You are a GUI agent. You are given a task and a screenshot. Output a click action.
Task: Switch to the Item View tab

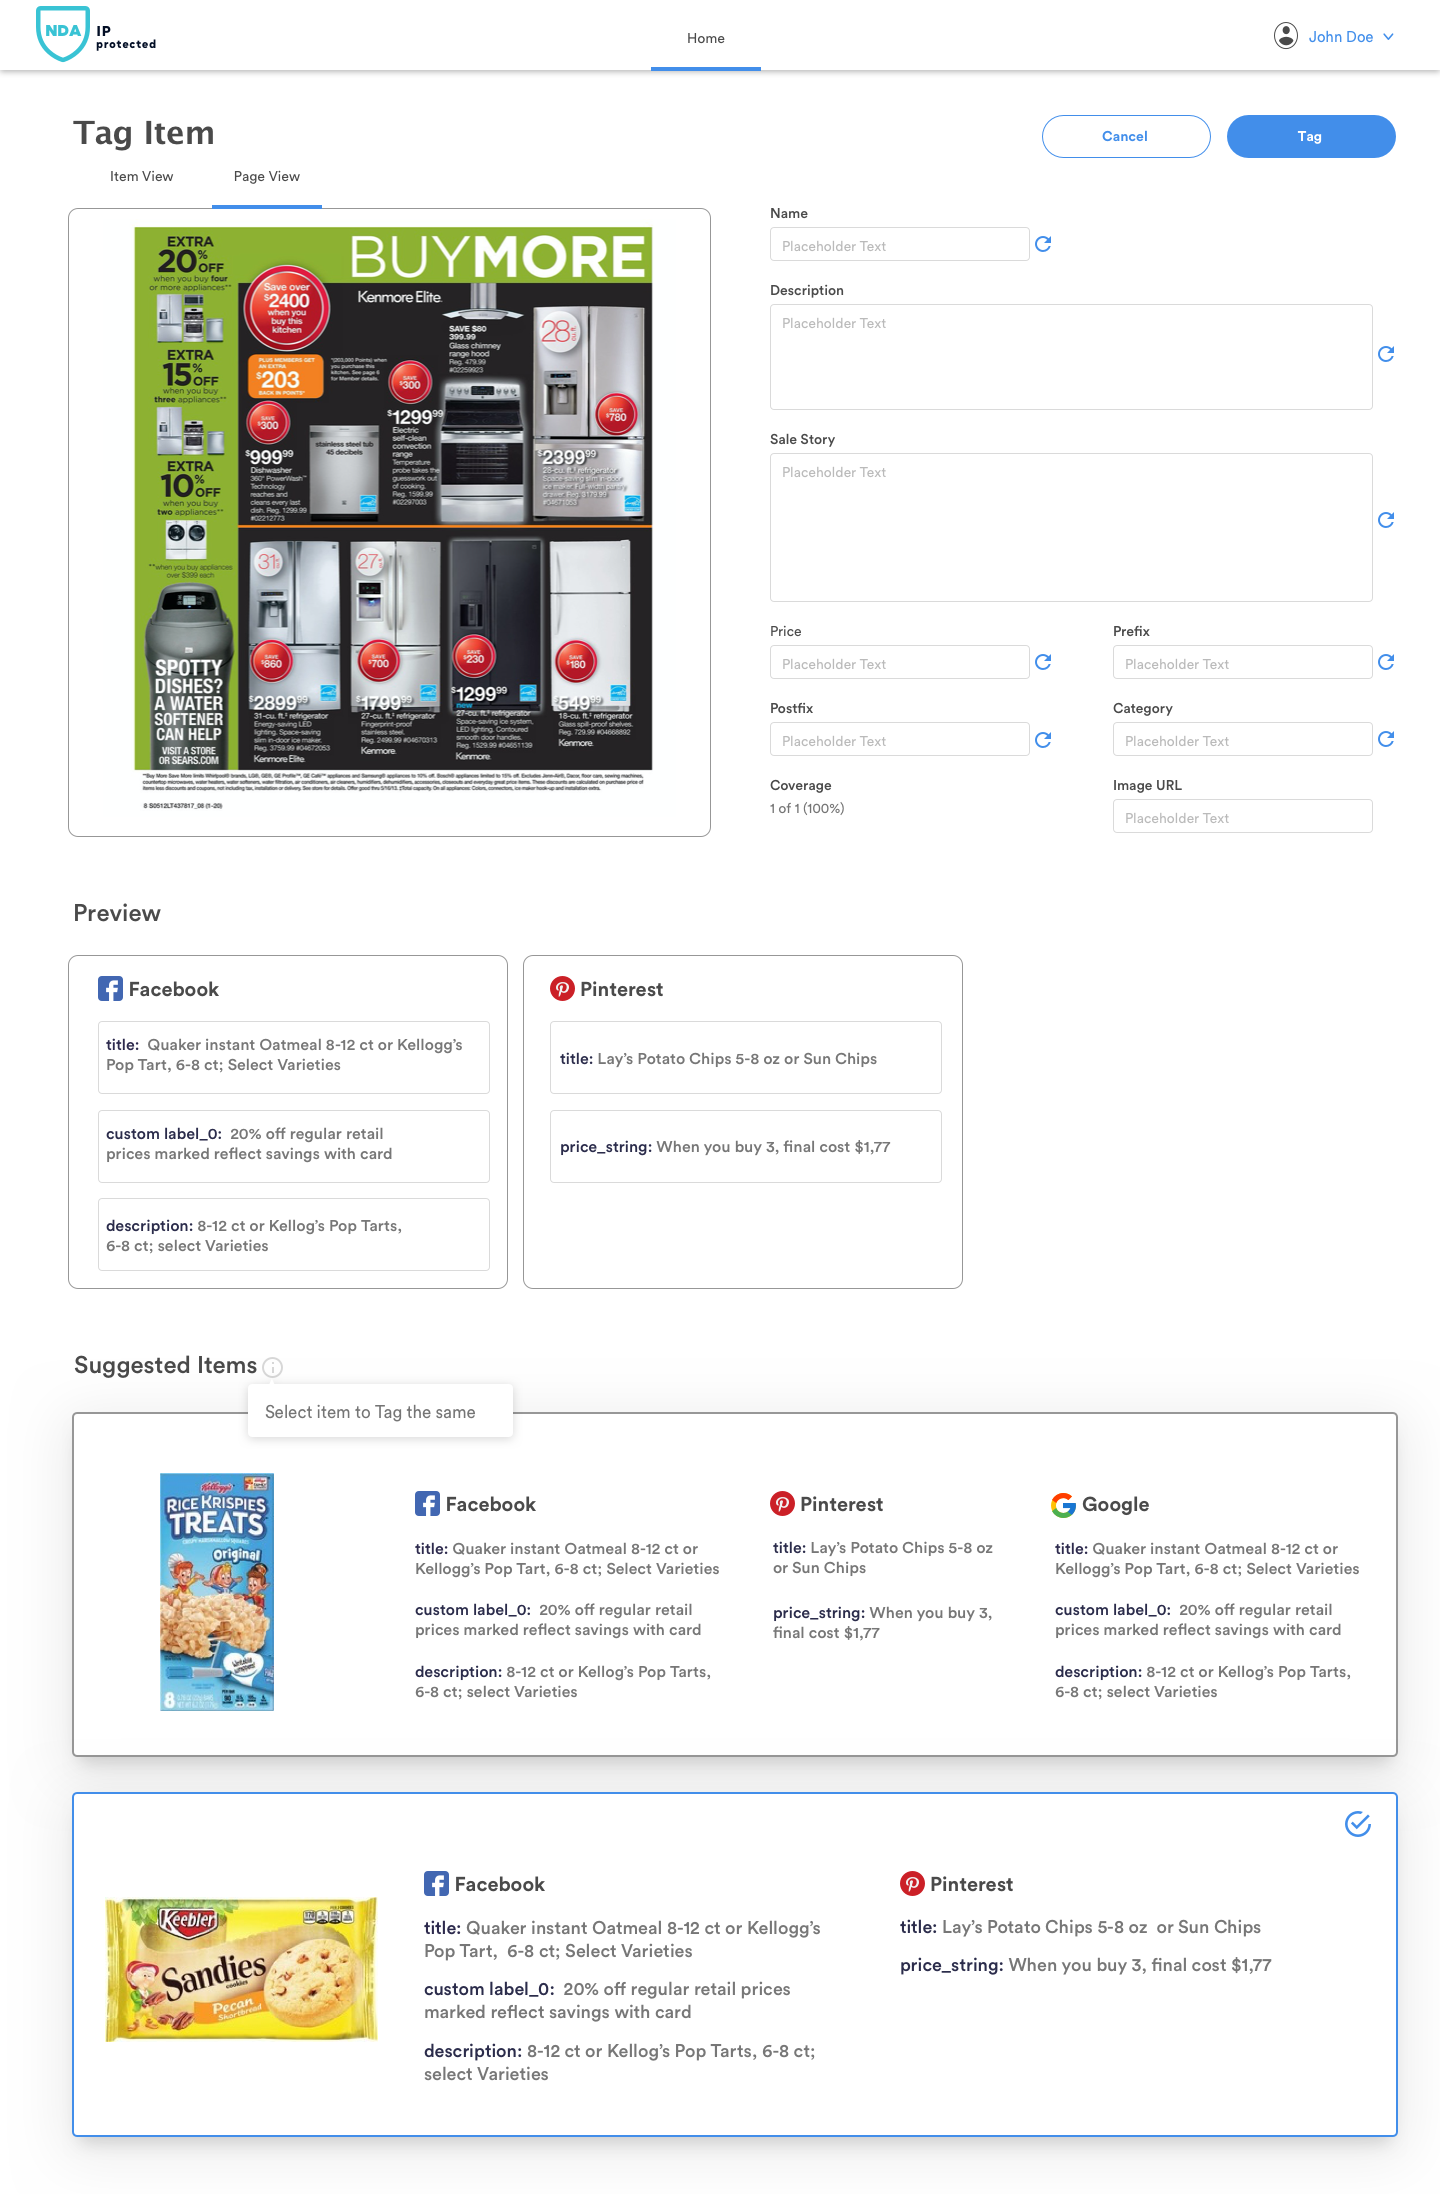pyautogui.click(x=142, y=176)
